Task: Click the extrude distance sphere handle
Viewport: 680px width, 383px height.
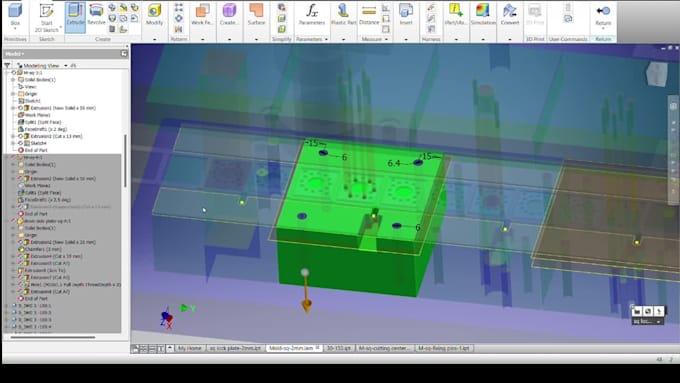Action: (305, 272)
